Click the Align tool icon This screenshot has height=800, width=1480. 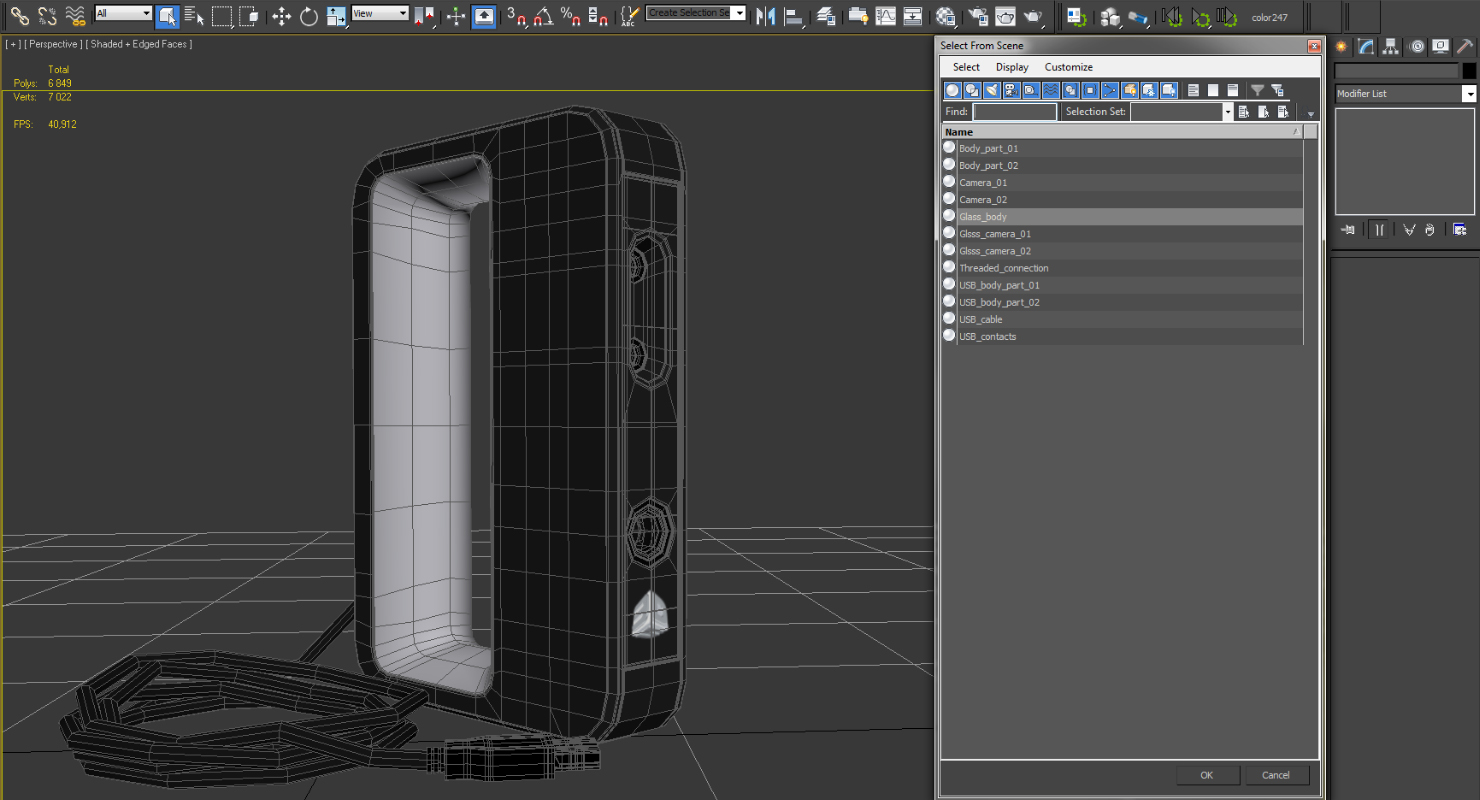[793, 16]
